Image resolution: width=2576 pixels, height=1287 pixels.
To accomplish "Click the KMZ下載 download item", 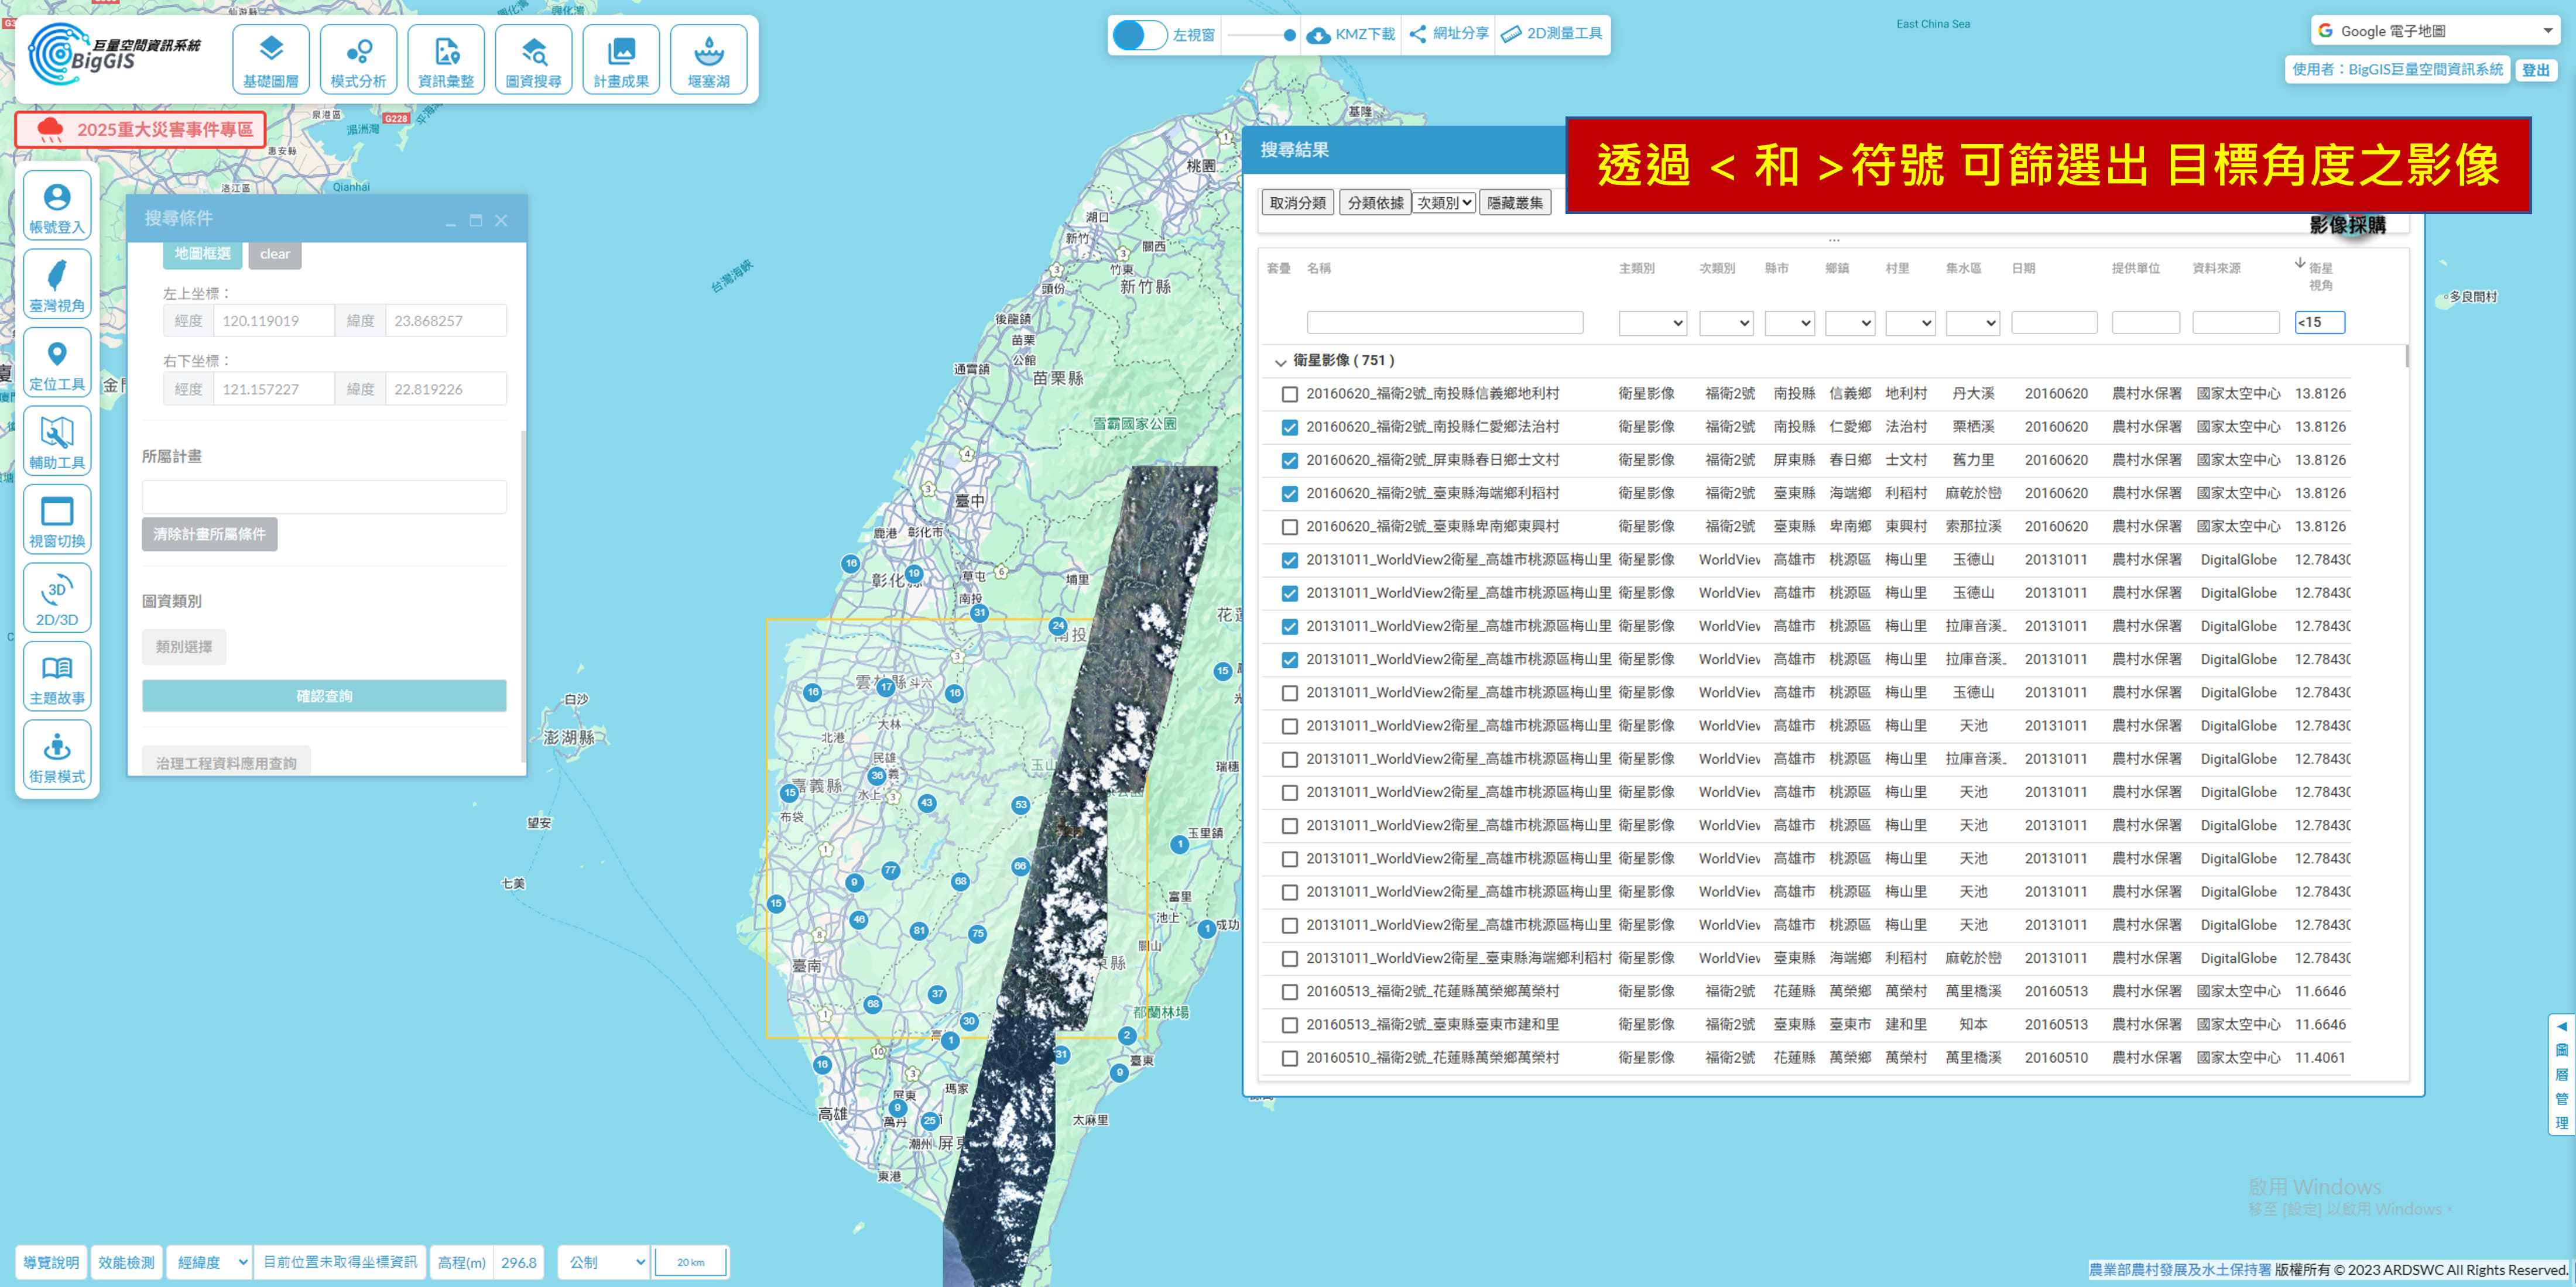I will [x=1351, y=34].
